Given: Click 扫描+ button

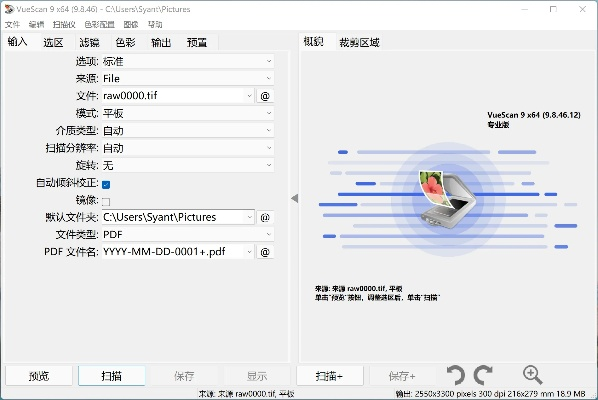Looking at the screenshot, I should pos(330,376).
